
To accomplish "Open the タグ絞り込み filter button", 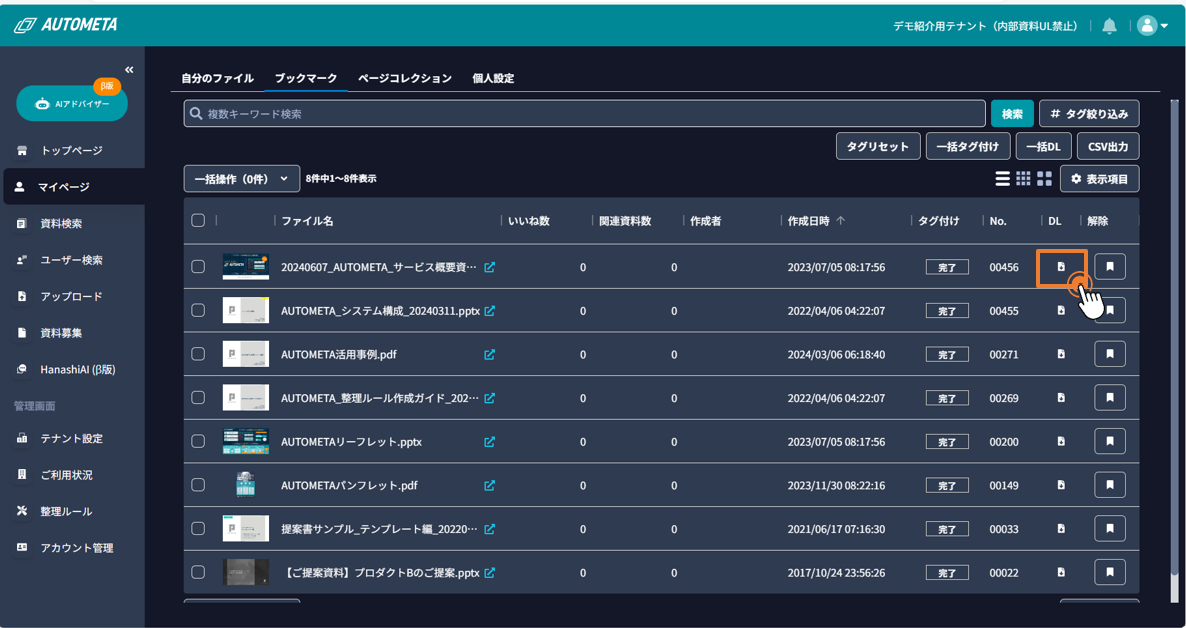I will click(x=1089, y=113).
